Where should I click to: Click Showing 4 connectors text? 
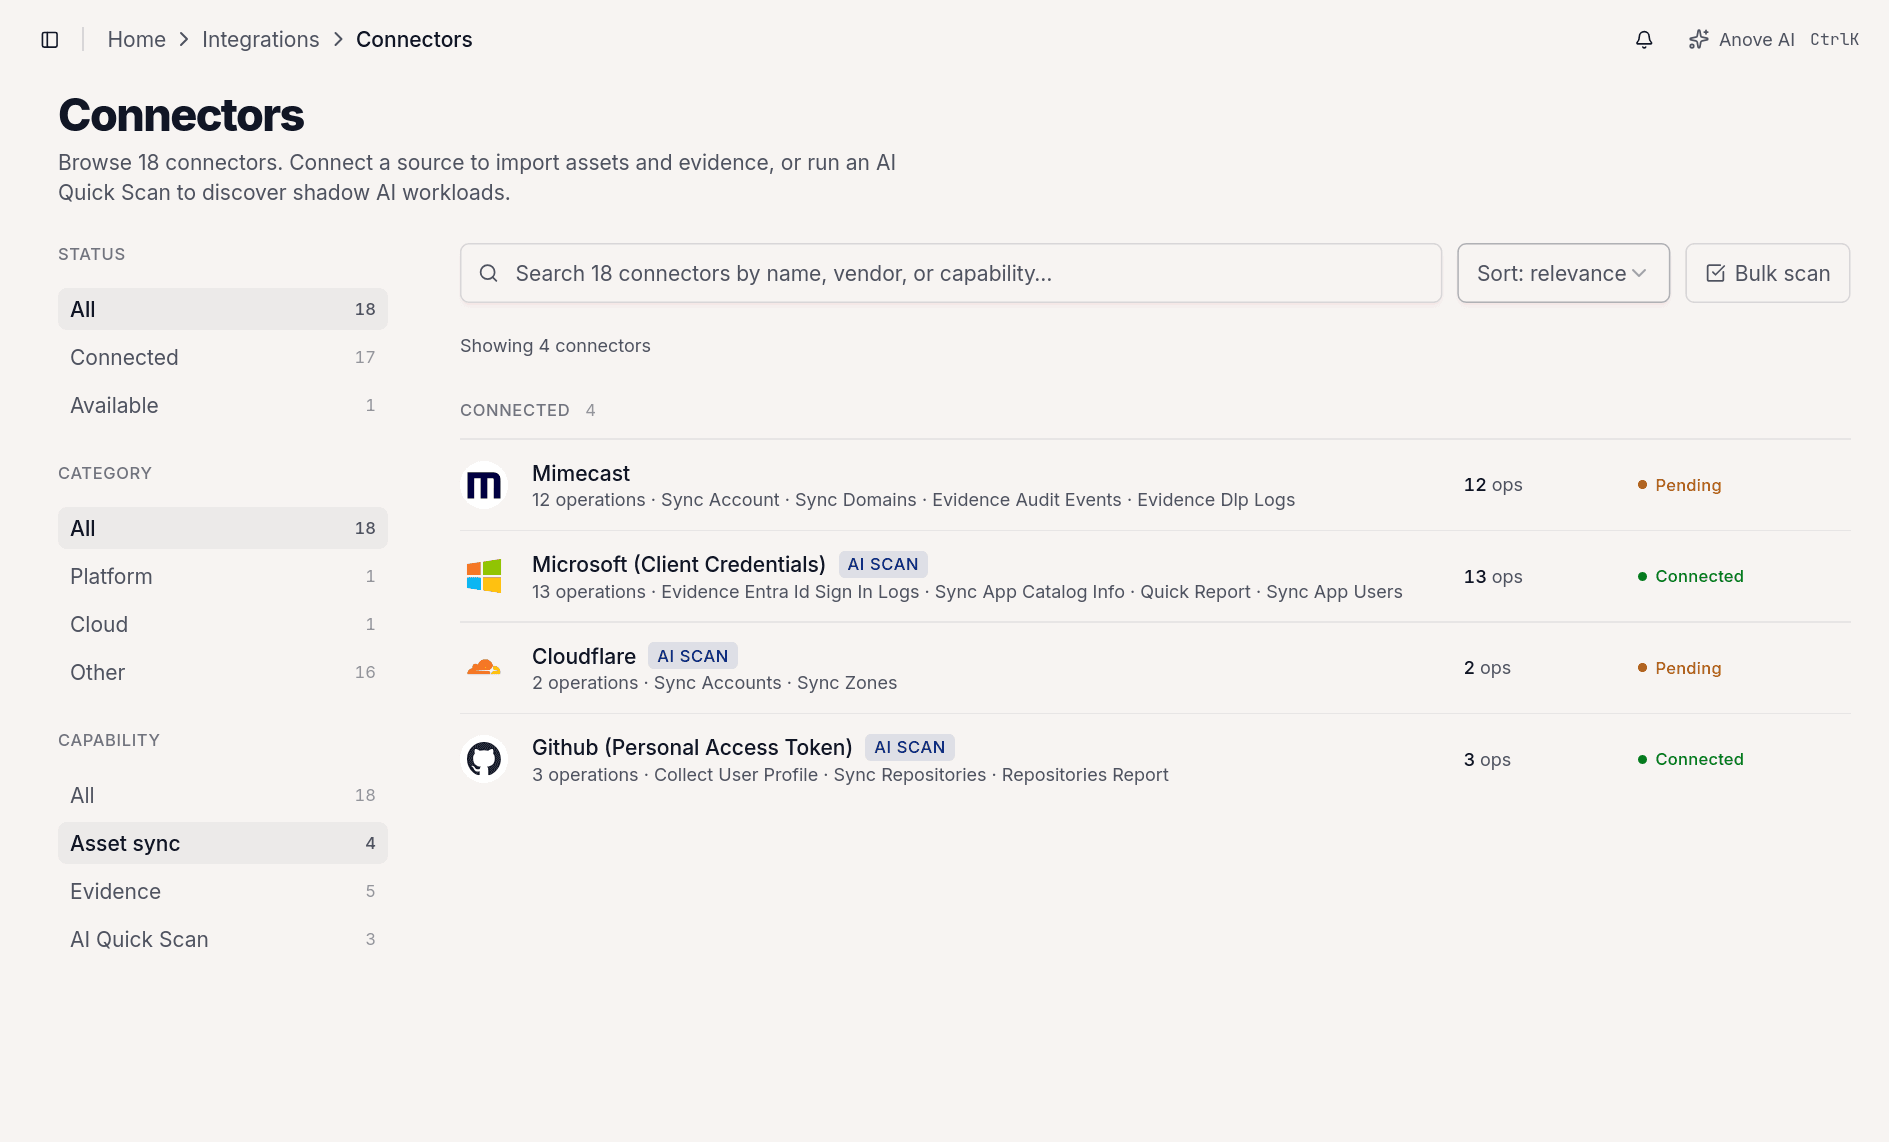click(555, 346)
